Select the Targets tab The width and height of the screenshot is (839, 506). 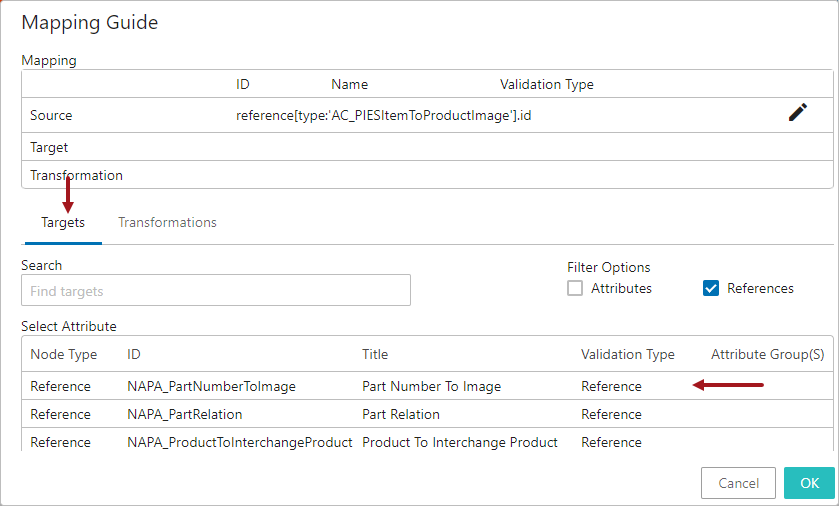pos(63,223)
